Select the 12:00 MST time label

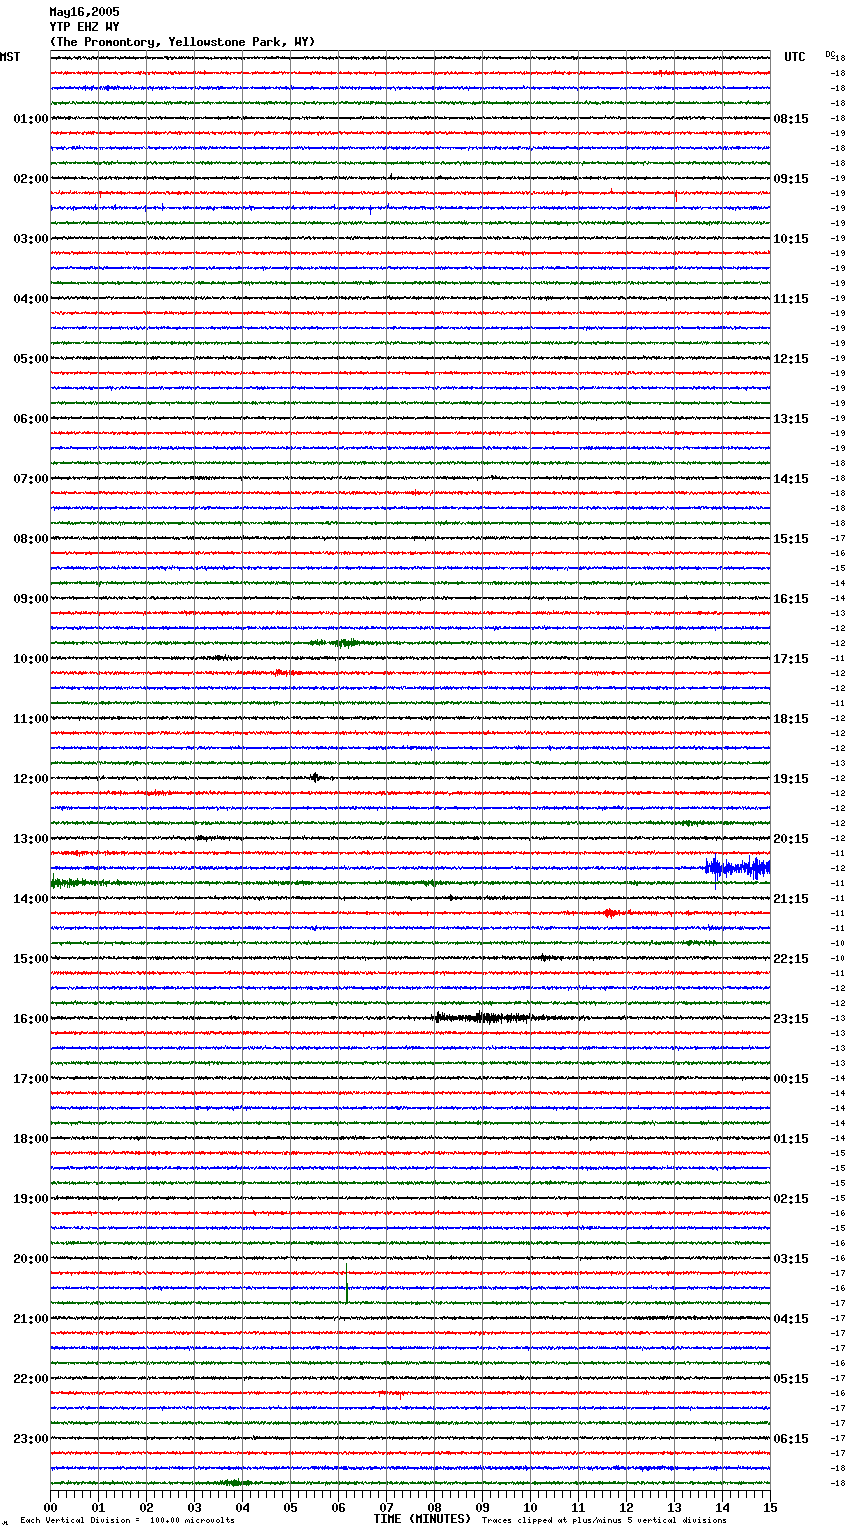pyautogui.click(x=31, y=779)
